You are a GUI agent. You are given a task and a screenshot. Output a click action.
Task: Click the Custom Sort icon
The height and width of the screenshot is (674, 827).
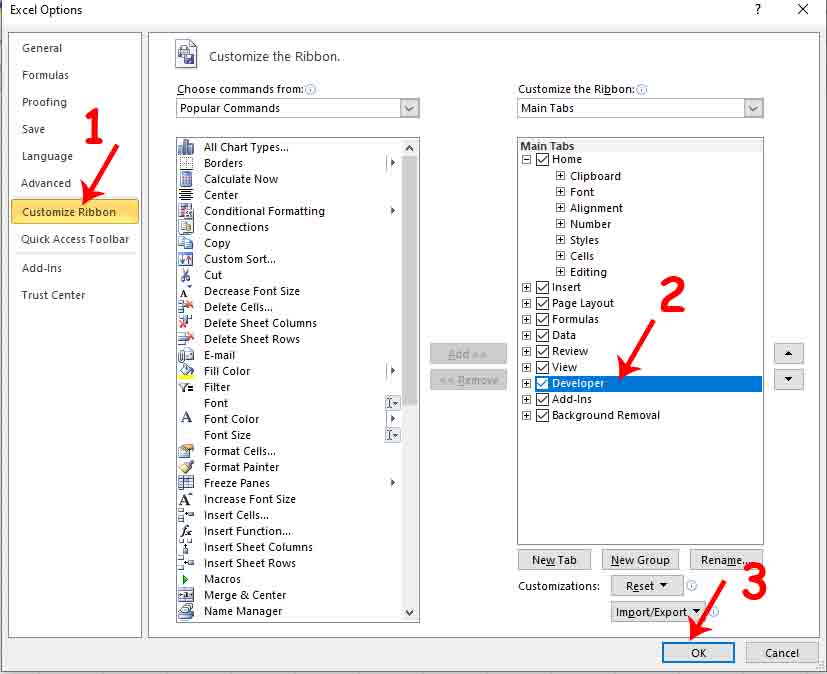[x=186, y=259]
